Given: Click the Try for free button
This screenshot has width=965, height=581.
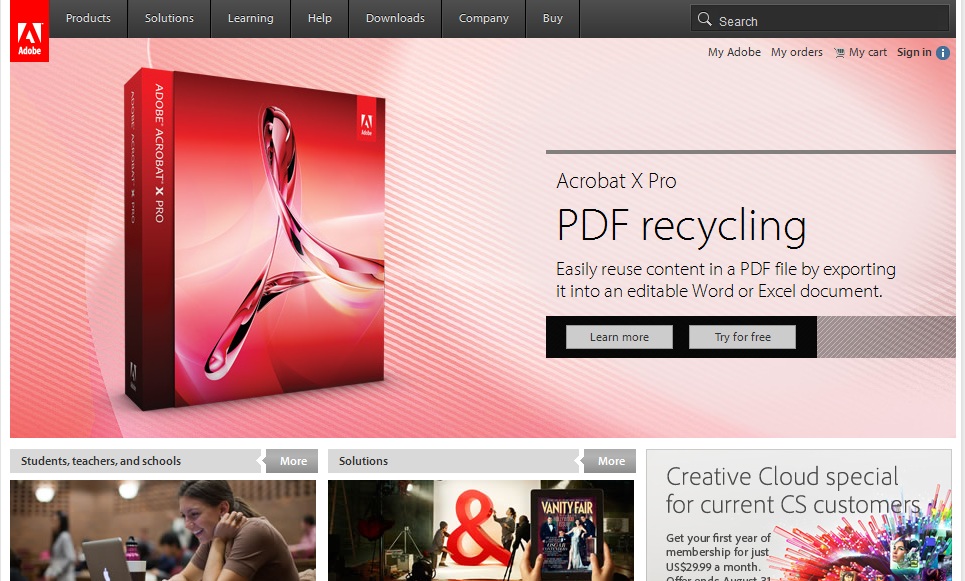Looking at the screenshot, I should (x=742, y=337).
